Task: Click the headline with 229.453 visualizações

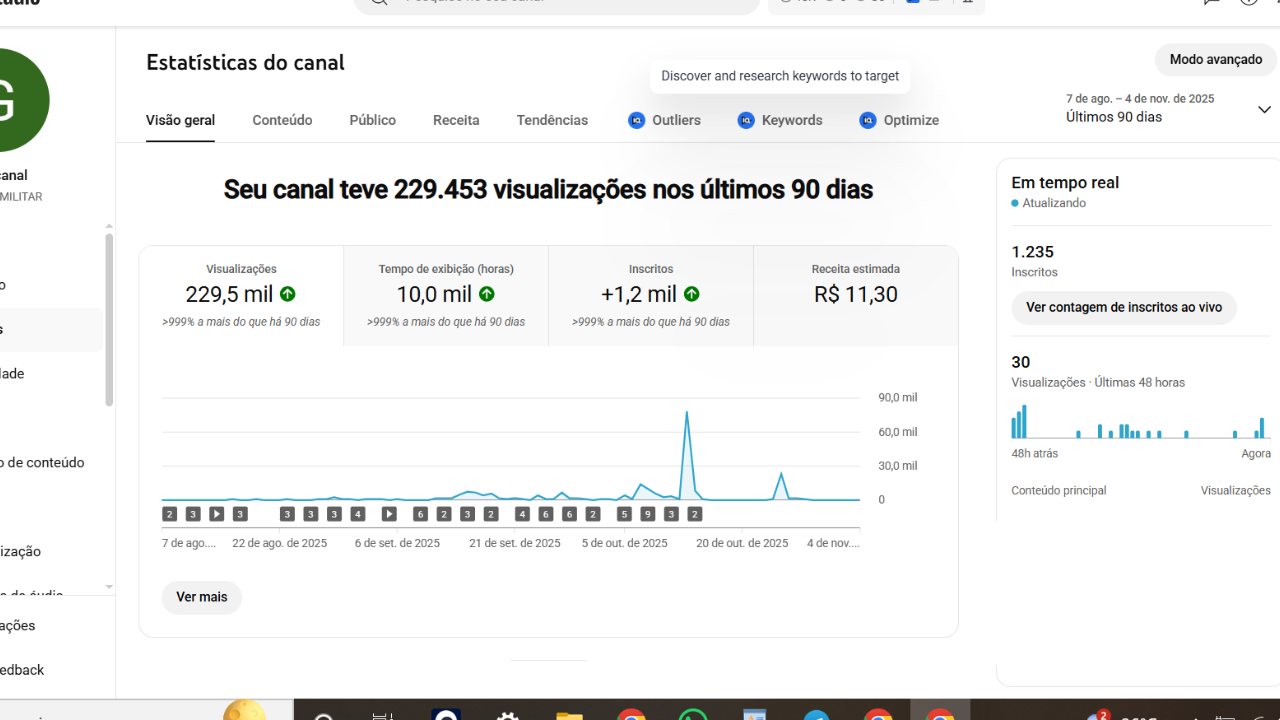Action: pos(548,189)
